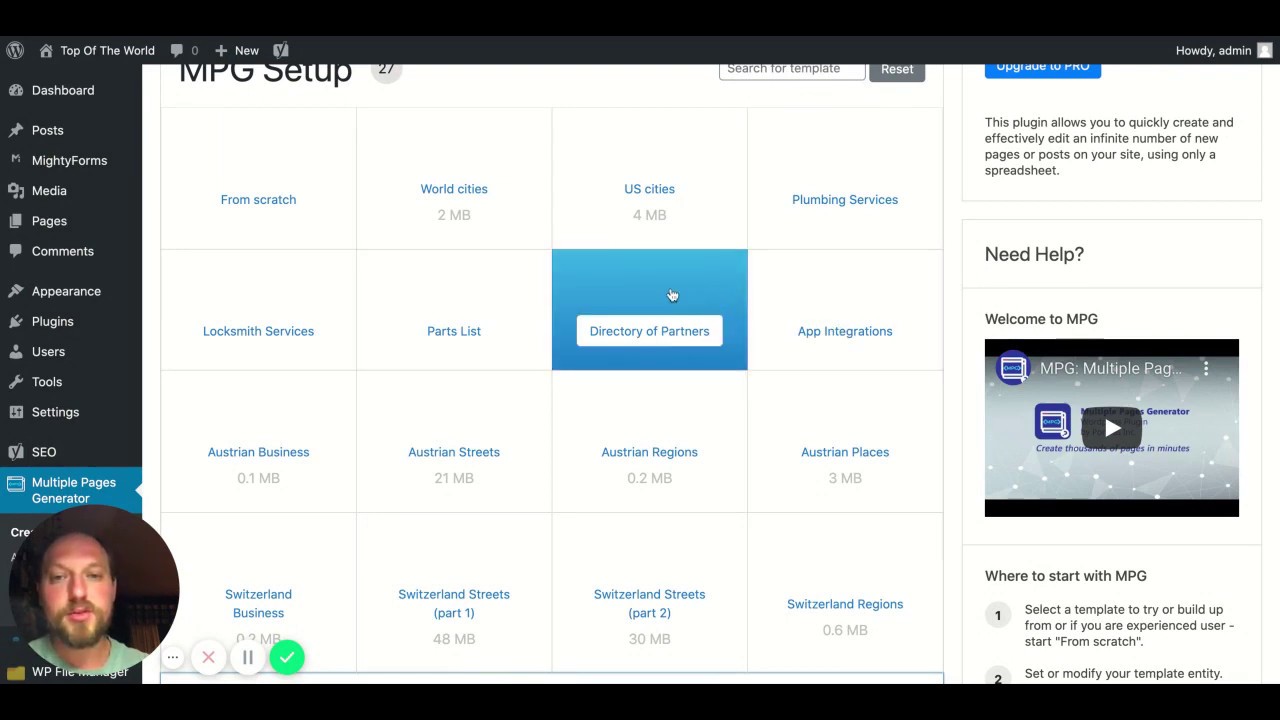Click the admin avatar image
The width and height of the screenshot is (1280, 720).
click(1264, 50)
